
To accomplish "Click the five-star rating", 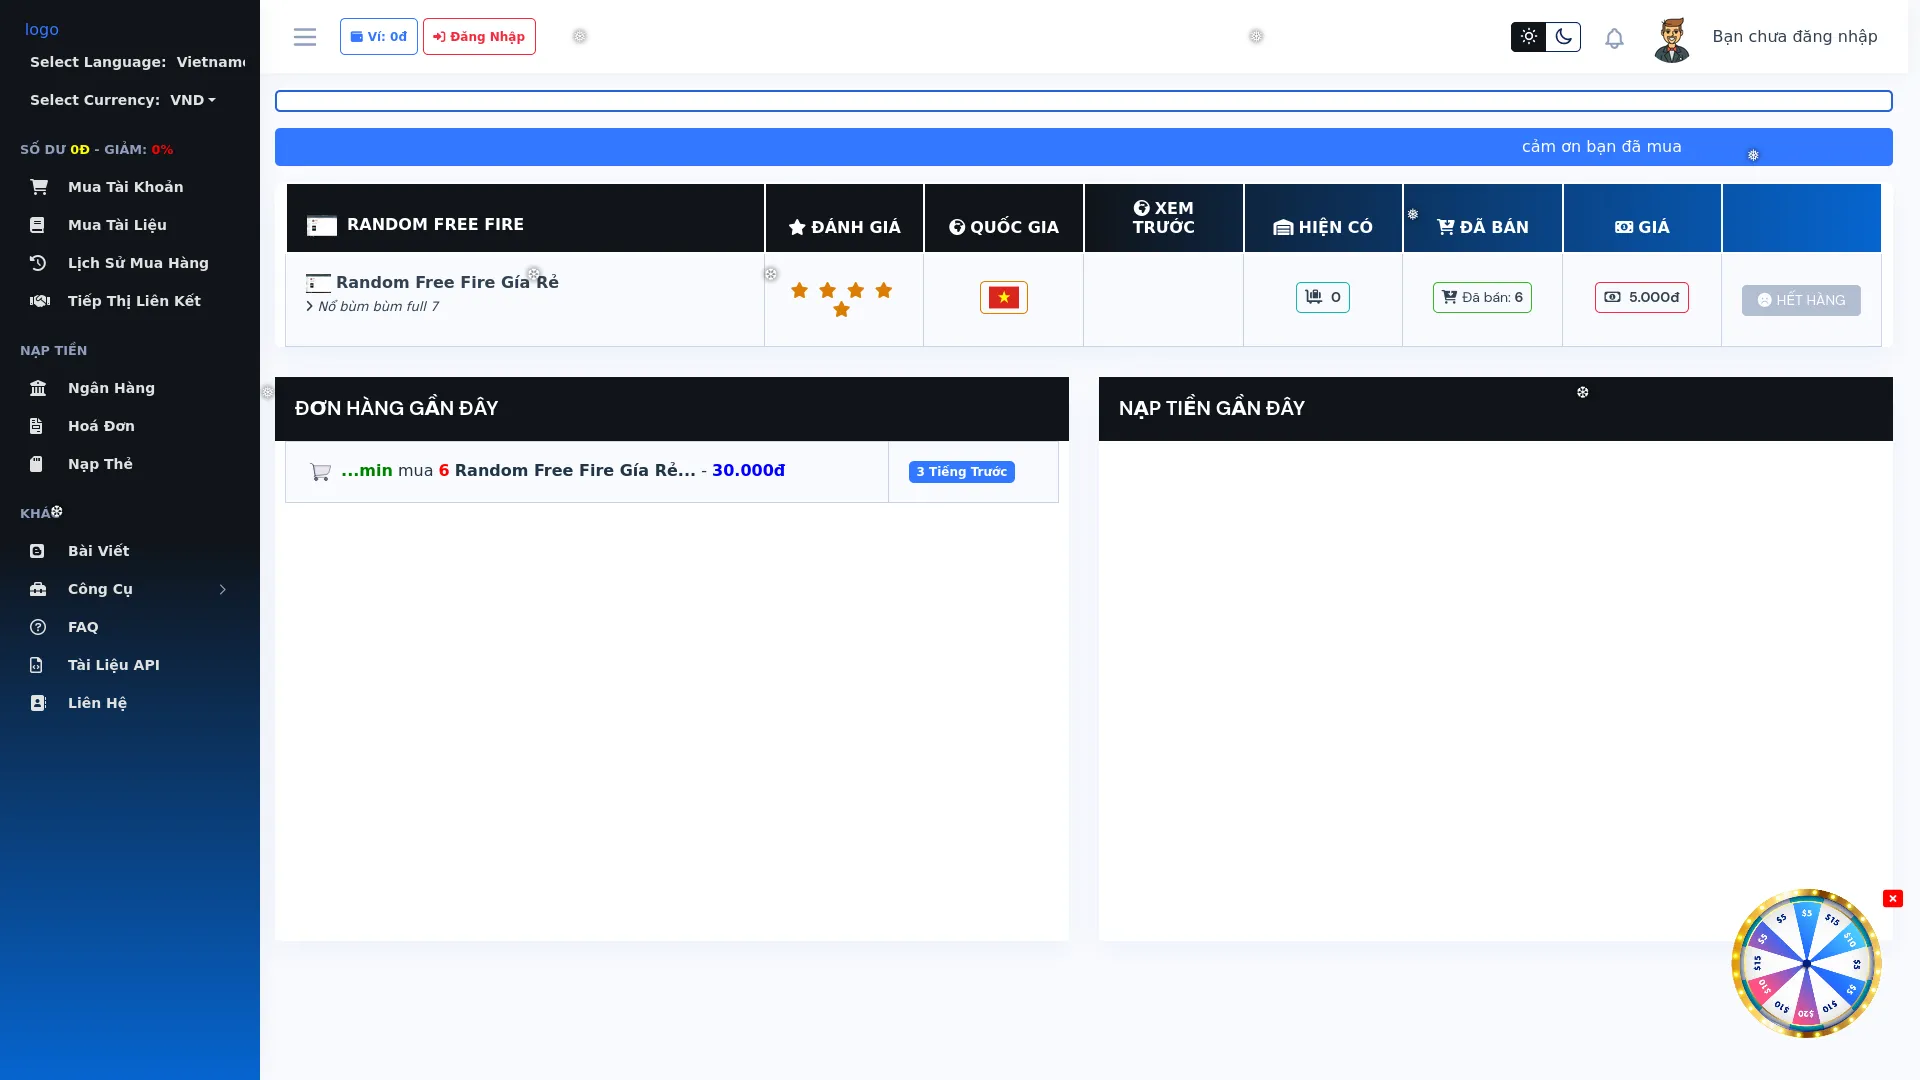I will point(841,298).
